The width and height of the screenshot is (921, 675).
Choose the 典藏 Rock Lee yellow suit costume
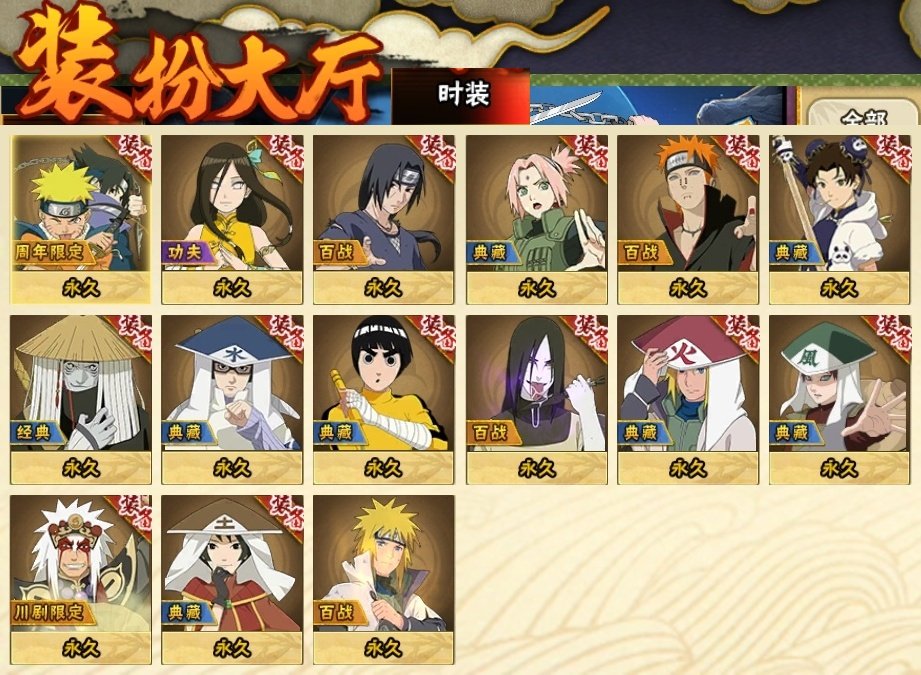pos(384,399)
